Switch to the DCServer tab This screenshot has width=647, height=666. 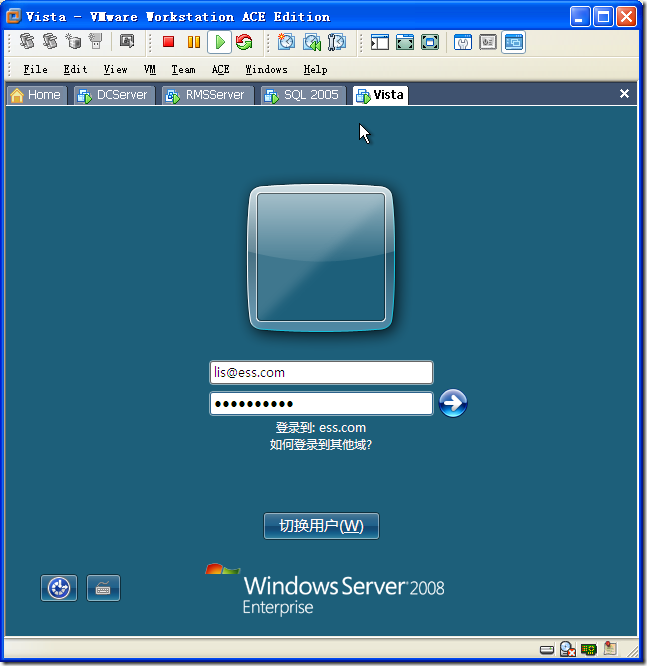114,95
